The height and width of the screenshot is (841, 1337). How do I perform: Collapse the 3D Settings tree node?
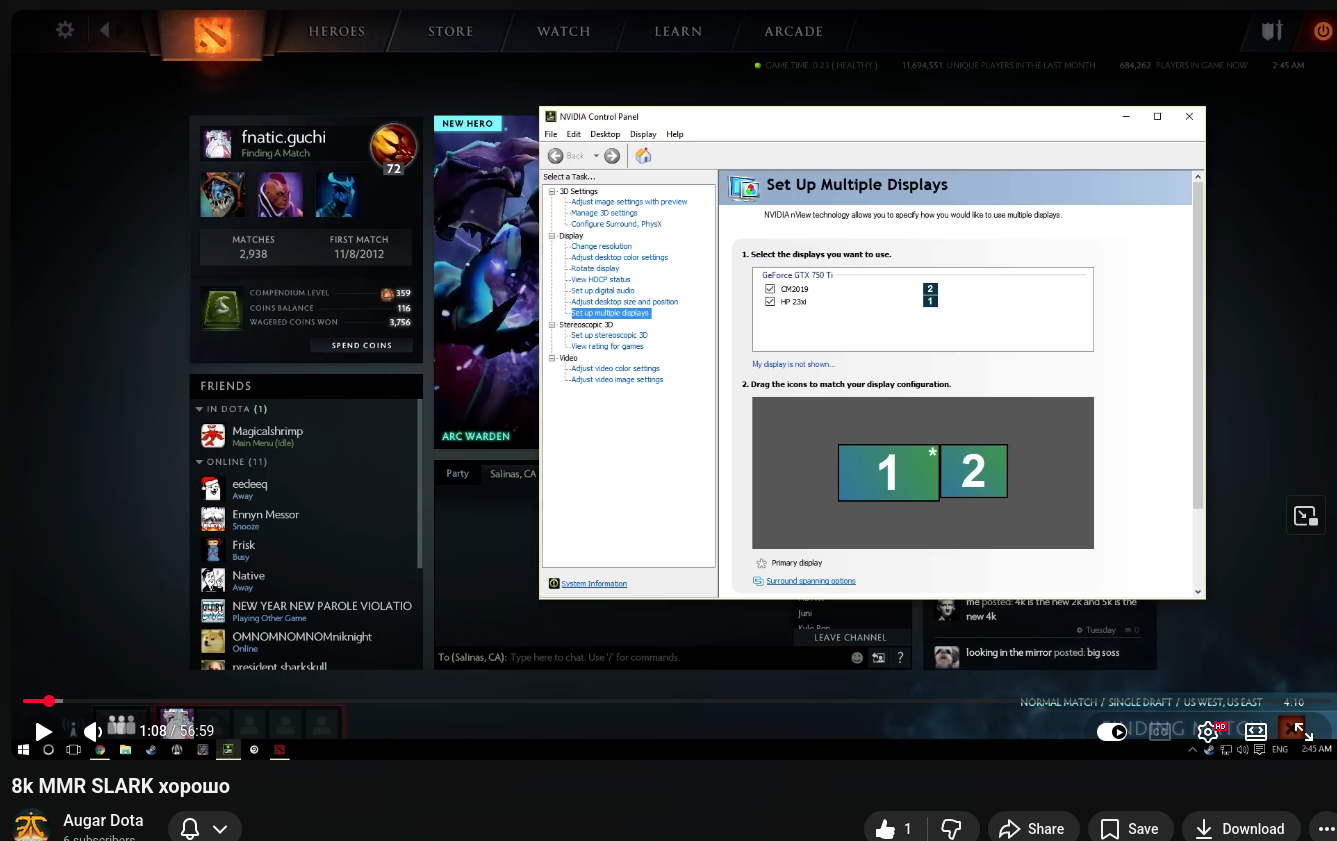point(551,191)
